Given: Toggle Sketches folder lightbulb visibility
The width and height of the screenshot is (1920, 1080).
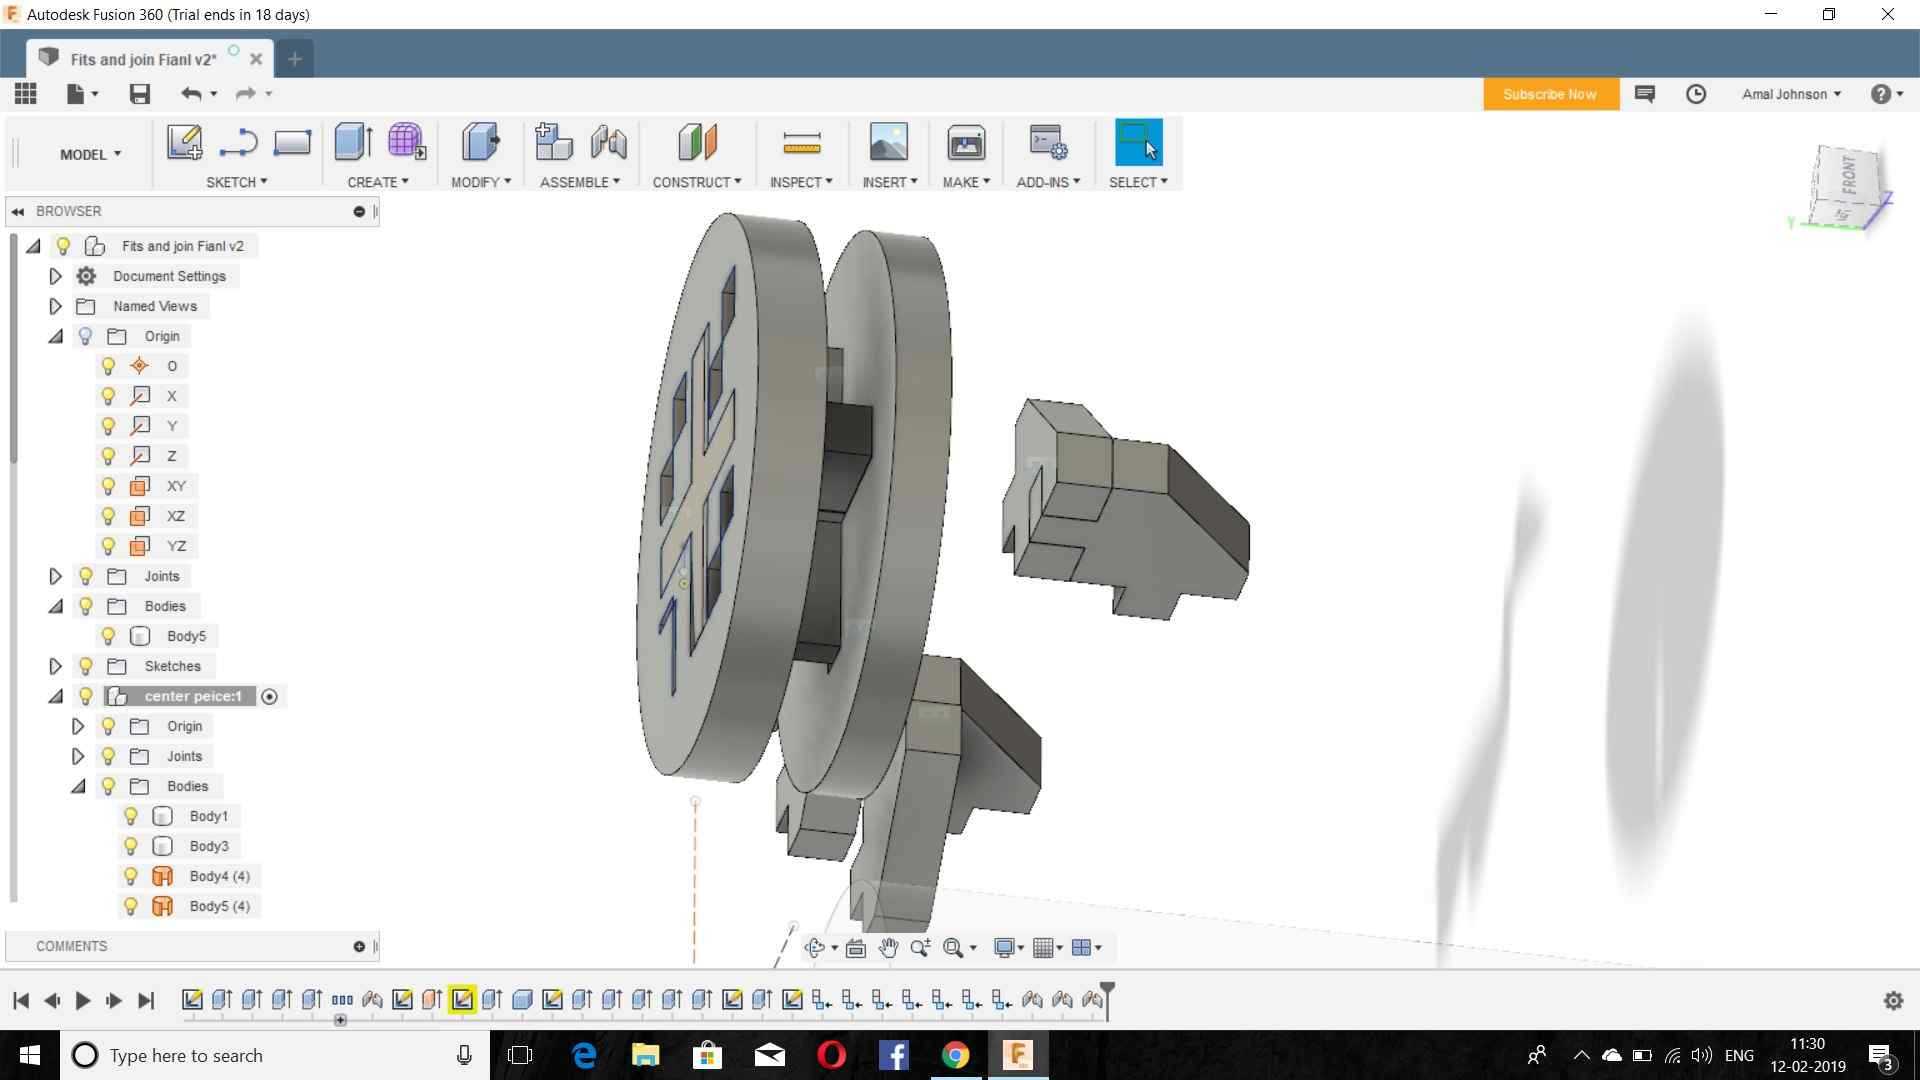Looking at the screenshot, I should [x=86, y=666].
